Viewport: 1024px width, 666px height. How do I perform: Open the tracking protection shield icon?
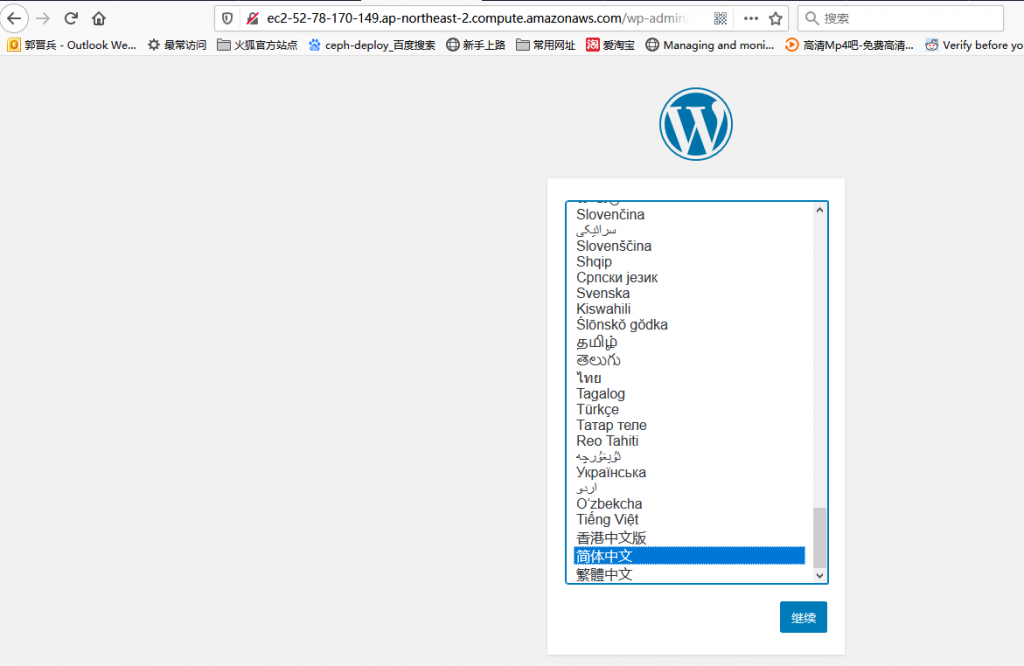point(227,18)
